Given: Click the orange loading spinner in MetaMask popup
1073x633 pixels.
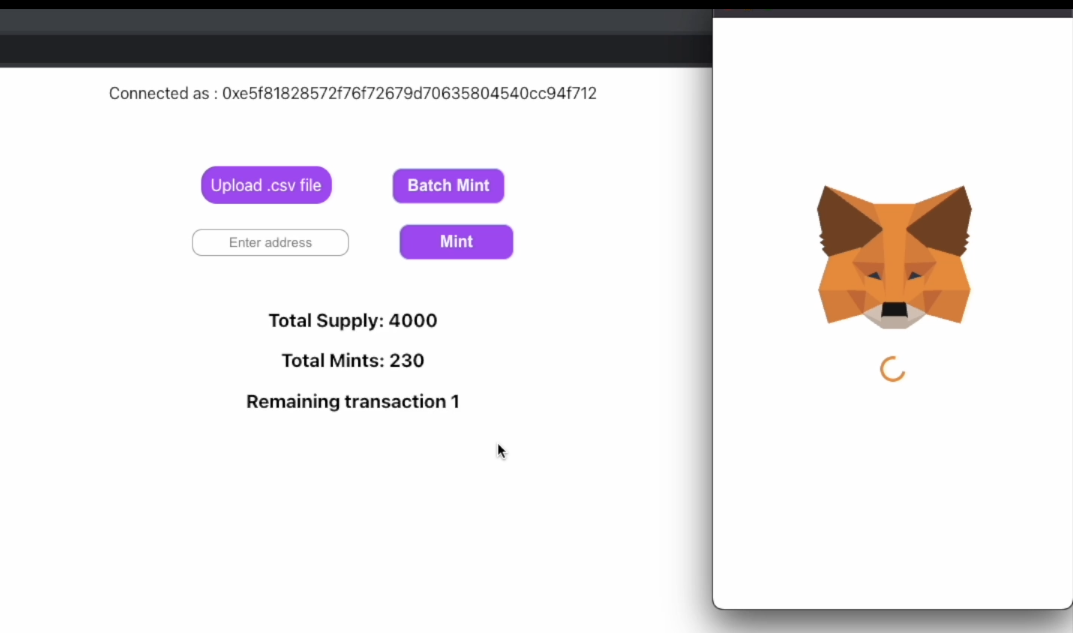Looking at the screenshot, I should 893,368.
